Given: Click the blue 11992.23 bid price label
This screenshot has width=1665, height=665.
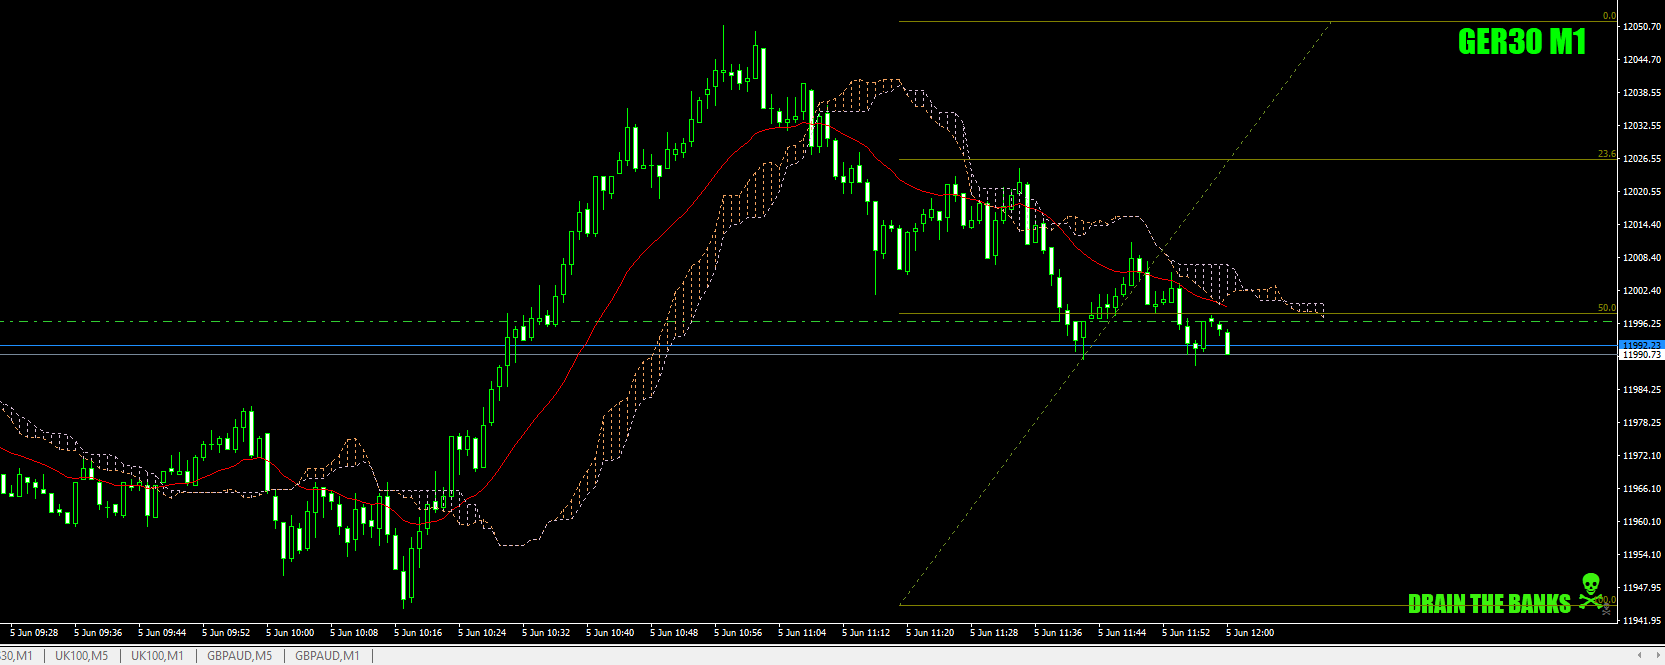Looking at the screenshot, I should click(1641, 345).
